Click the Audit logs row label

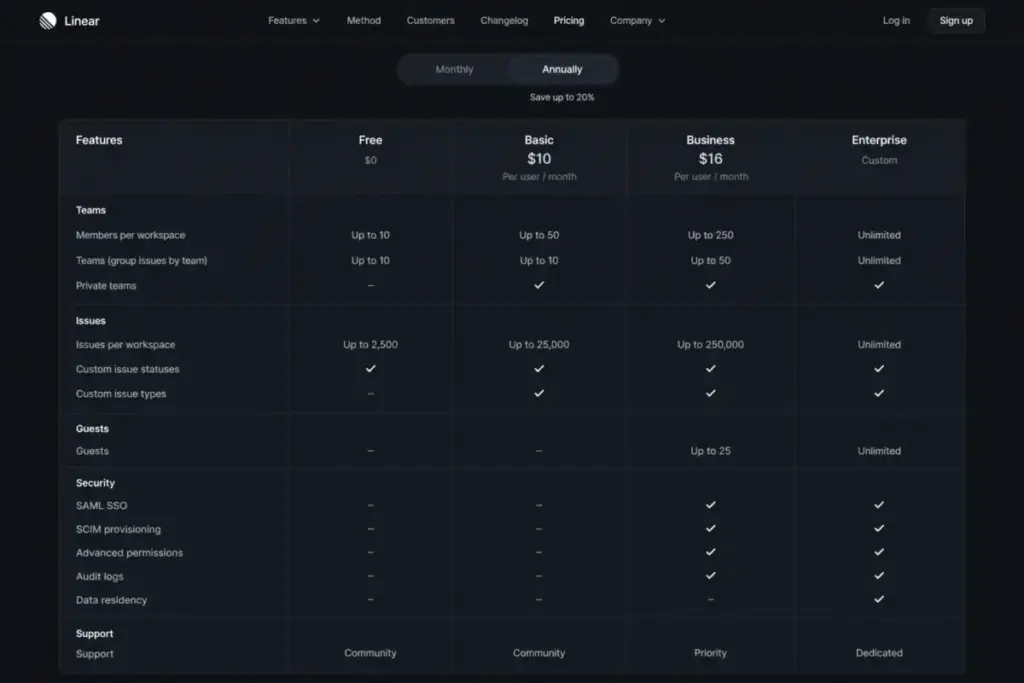tap(99, 577)
